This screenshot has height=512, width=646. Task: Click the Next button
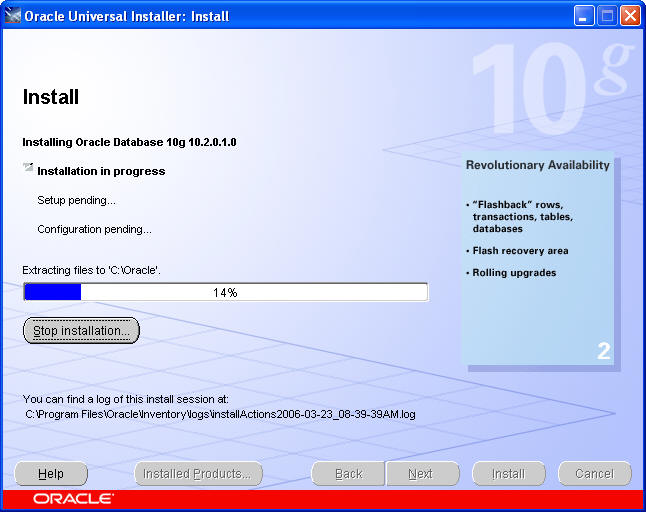coord(421,474)
